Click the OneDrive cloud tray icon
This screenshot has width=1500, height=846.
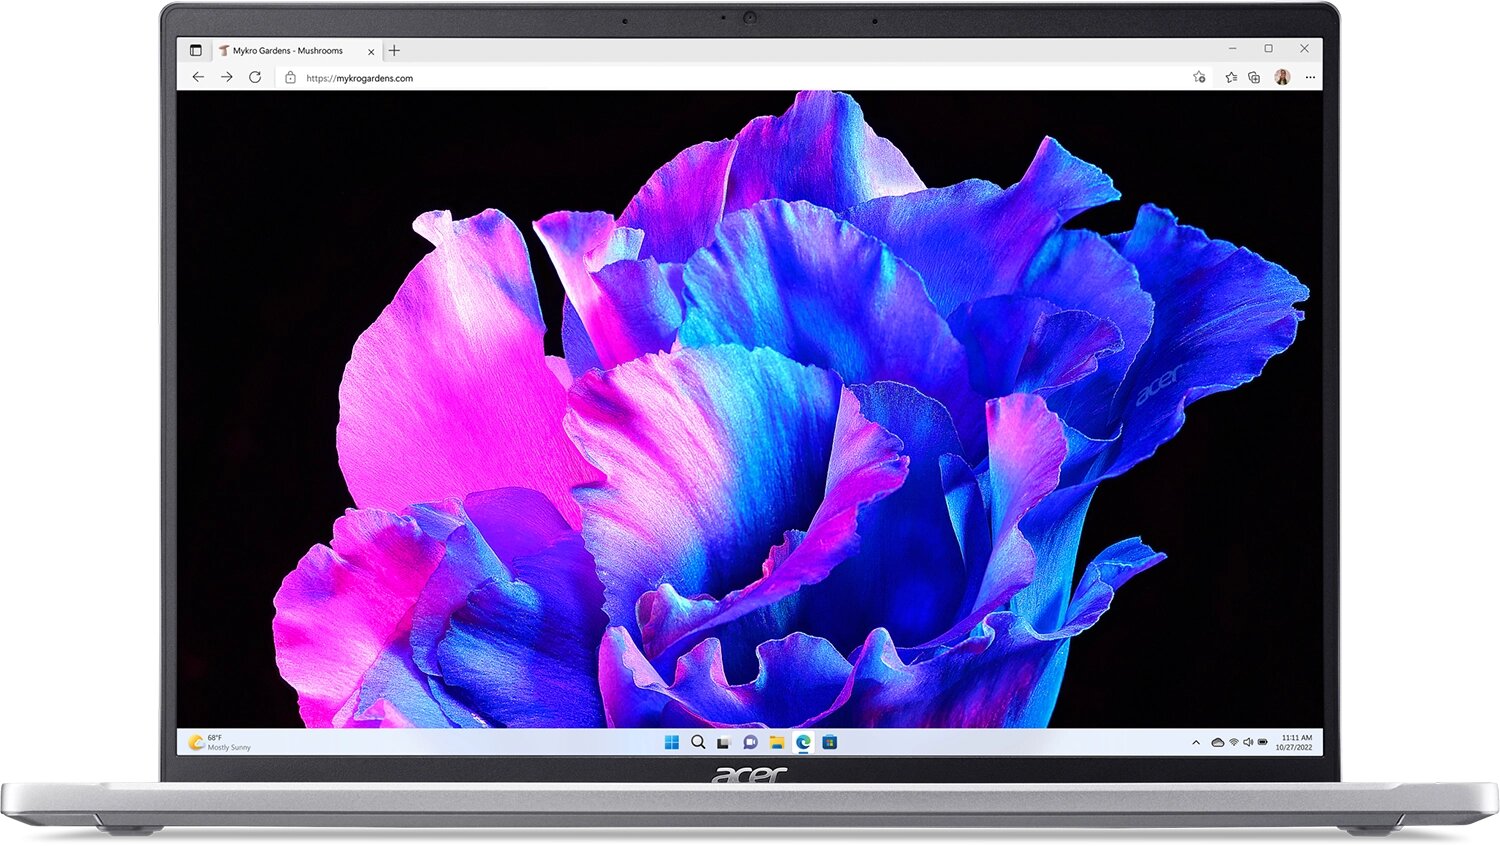[x=1218, y=742]
